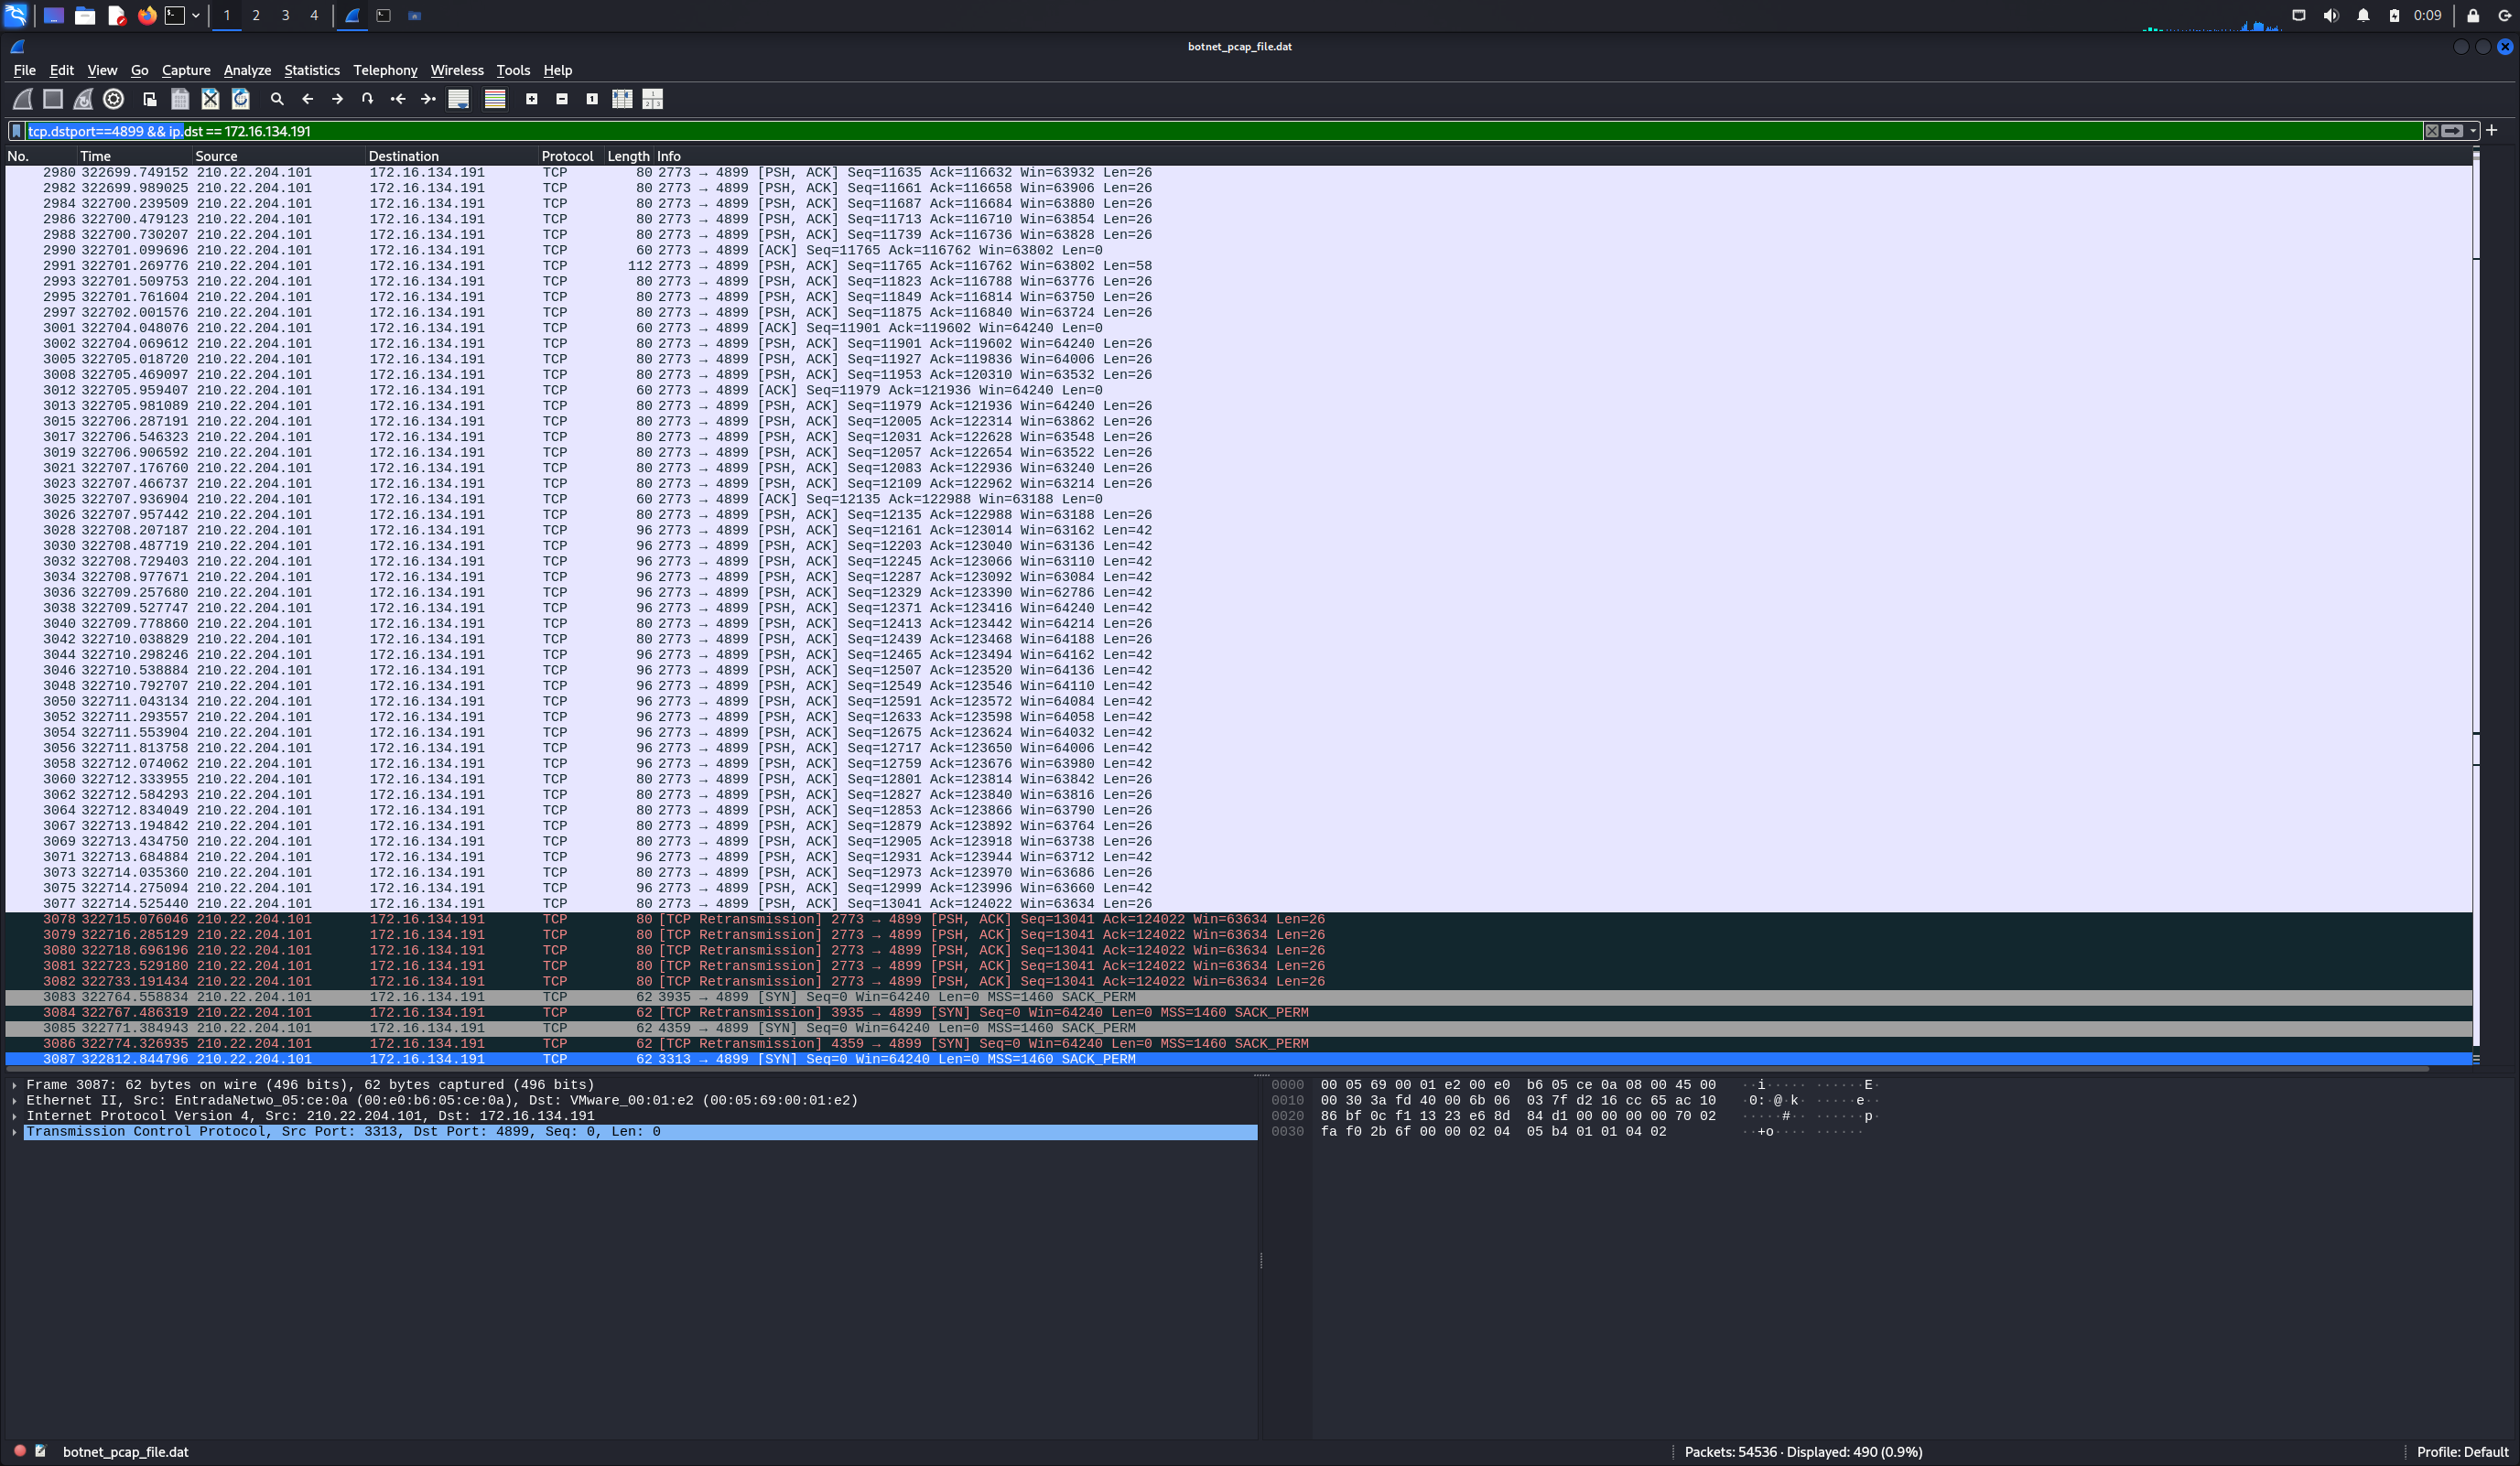2520x1466 pixels.
Task: Open the Statistics menu
Action: click(311, 70)
